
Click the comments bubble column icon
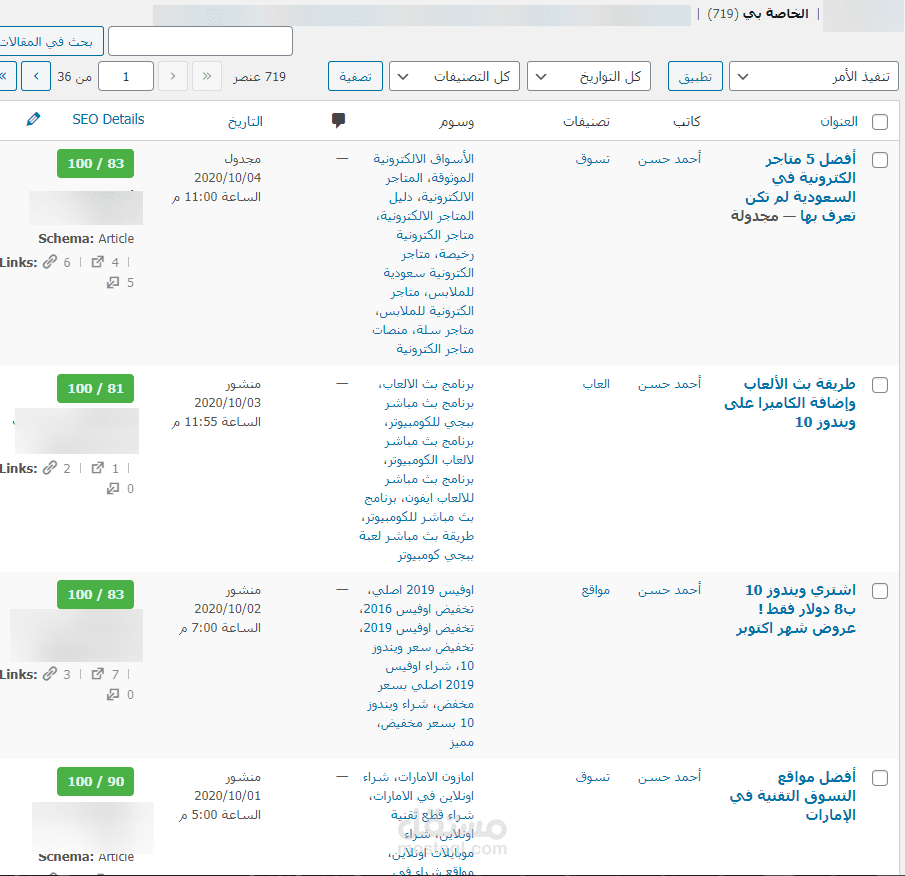(x=338, y=121)
